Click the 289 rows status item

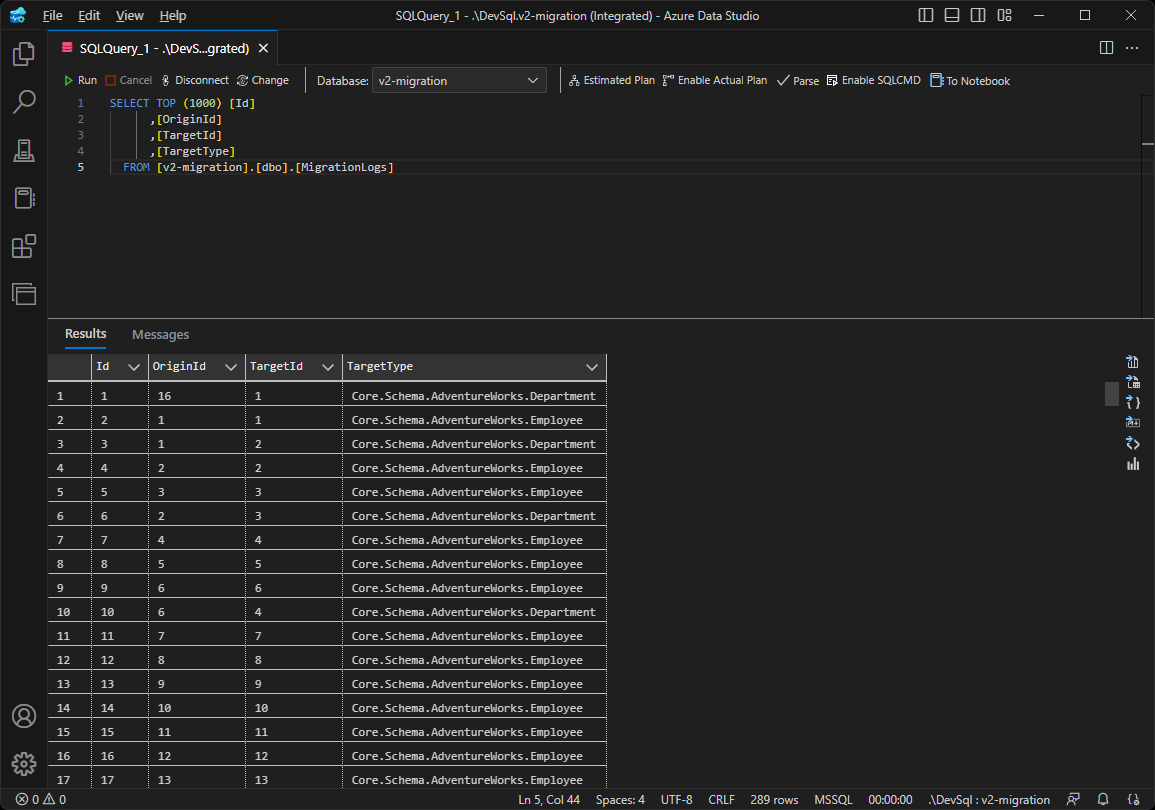774,800
